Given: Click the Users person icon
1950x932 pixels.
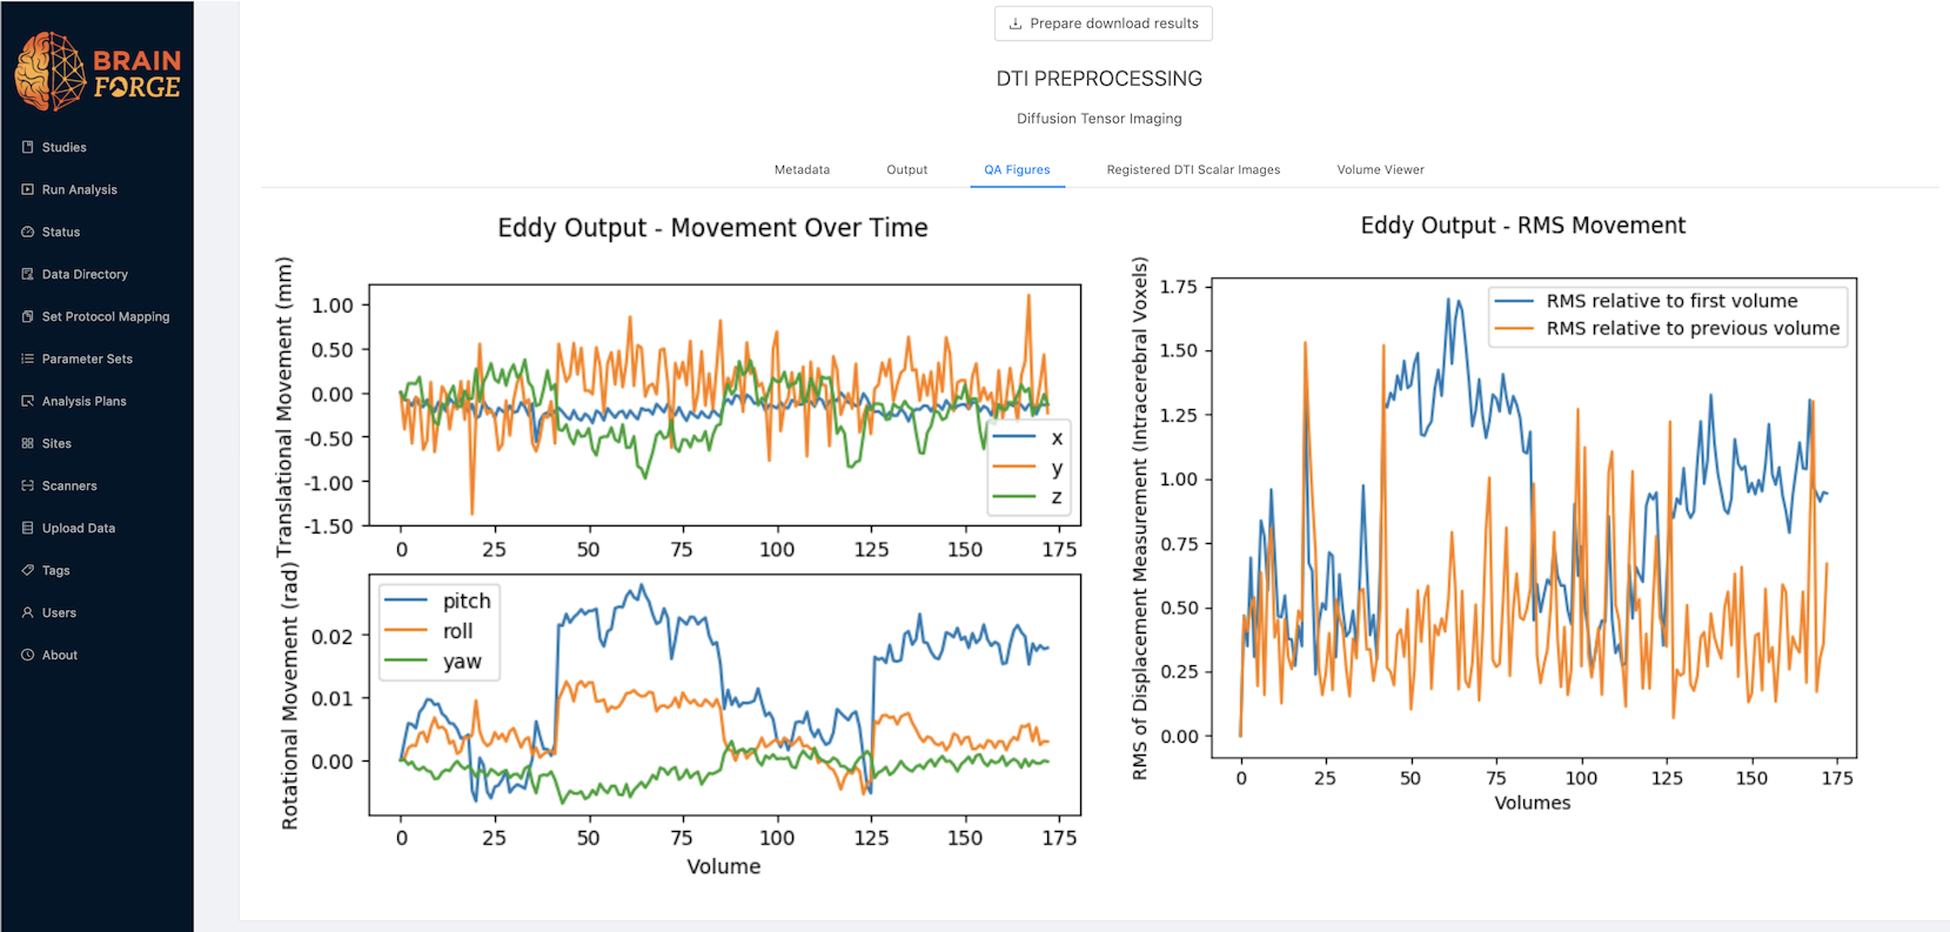Looking at the screenshot, I should point(28,612).
